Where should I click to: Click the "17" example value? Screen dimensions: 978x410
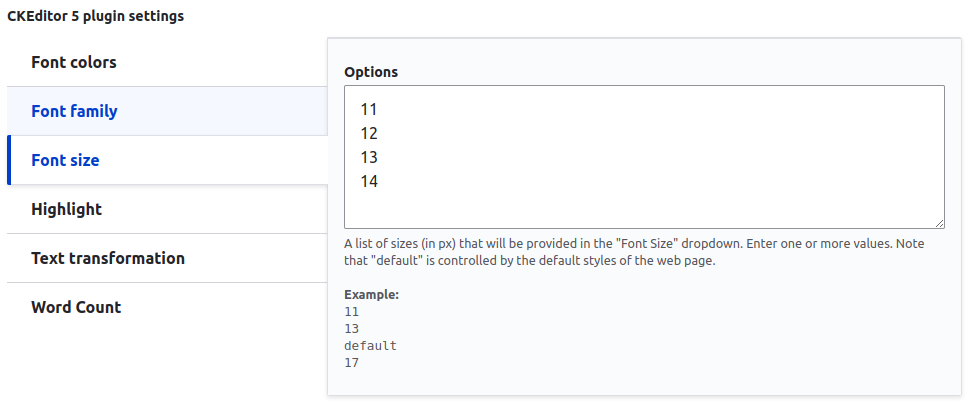point(351,363)
